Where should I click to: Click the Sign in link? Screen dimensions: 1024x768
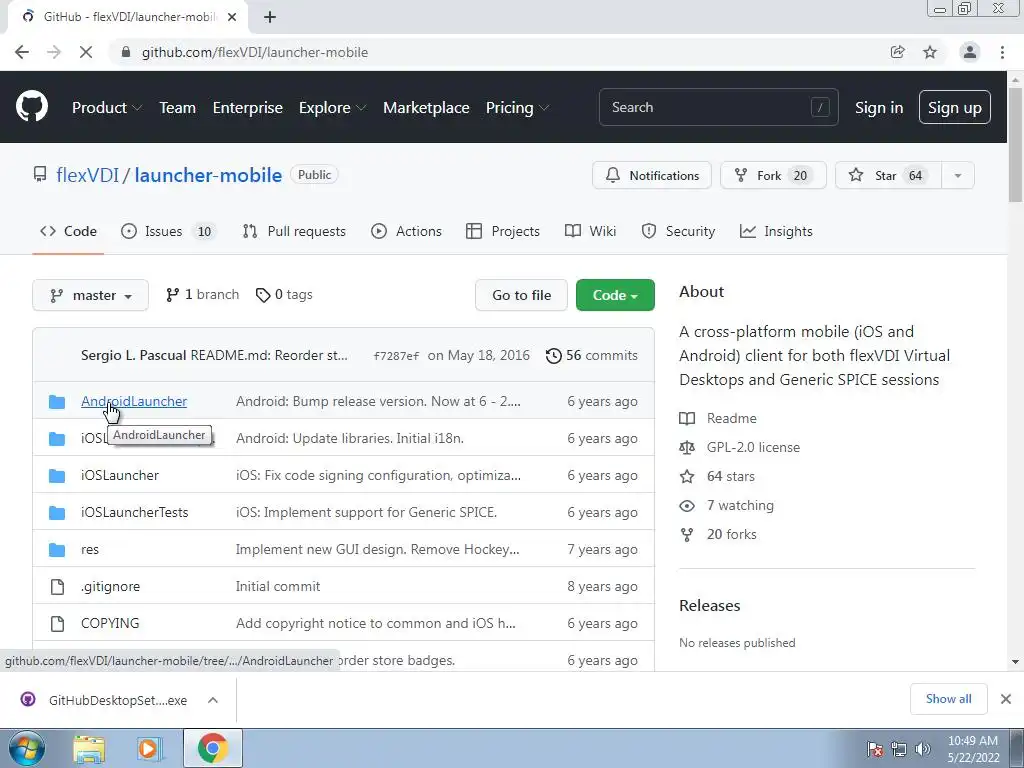[879, 108]
